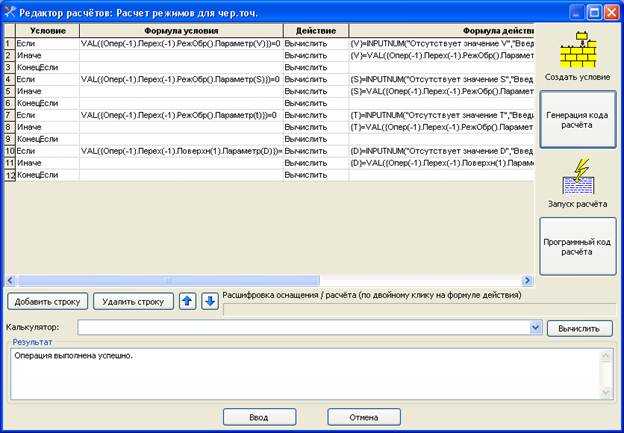Click the app icon in title bar
The width and height of the screenshot is (624, 433).
click(x=10, y=12)
